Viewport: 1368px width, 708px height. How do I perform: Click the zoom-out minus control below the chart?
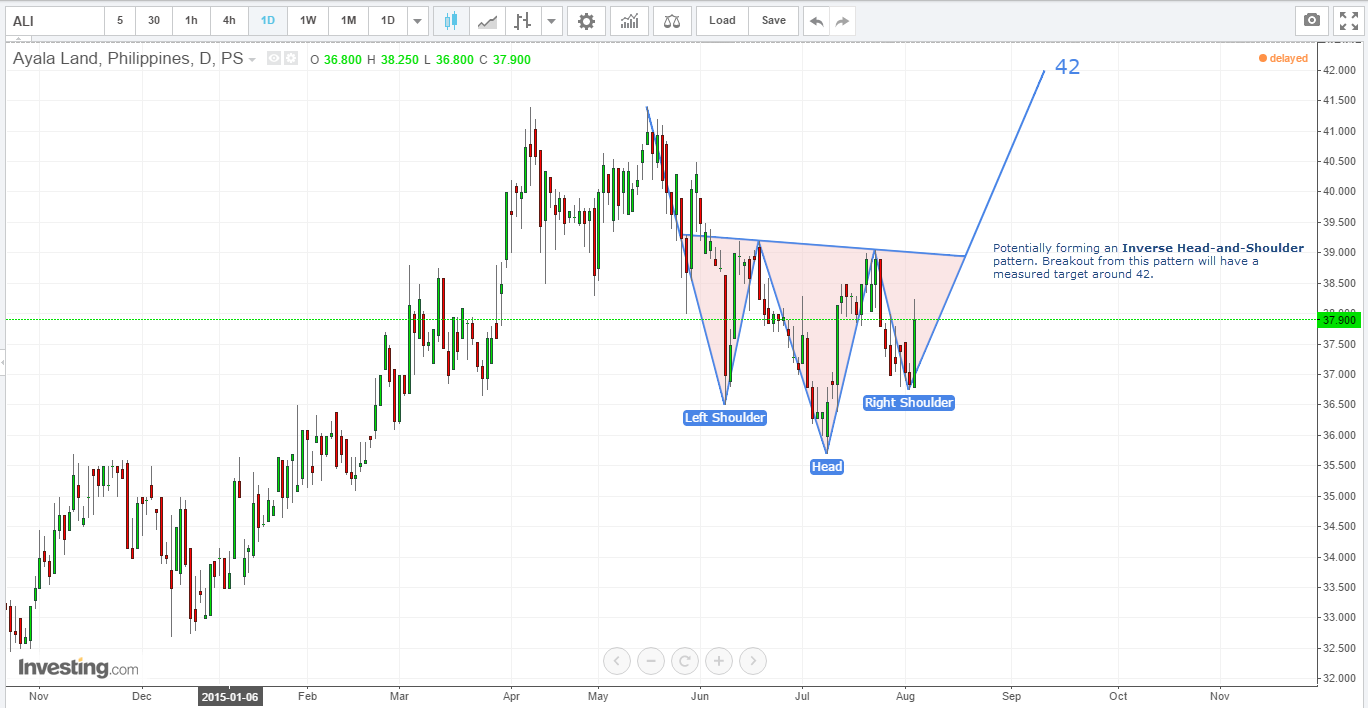coord(651,661)
